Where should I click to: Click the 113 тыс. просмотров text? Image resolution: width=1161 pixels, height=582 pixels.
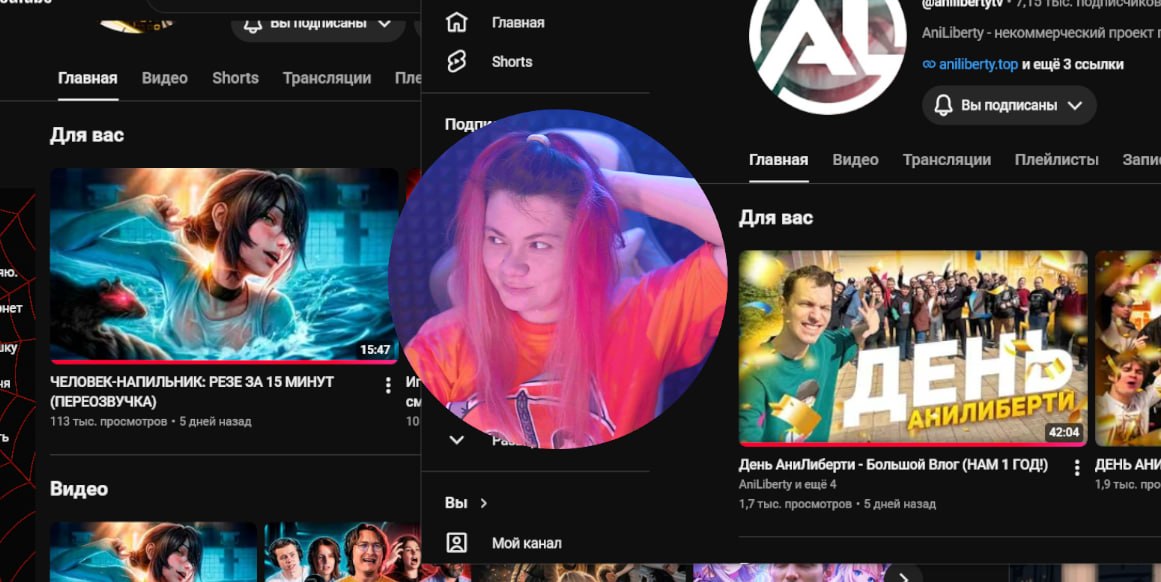pyautogui.click(x=108, y=421)
